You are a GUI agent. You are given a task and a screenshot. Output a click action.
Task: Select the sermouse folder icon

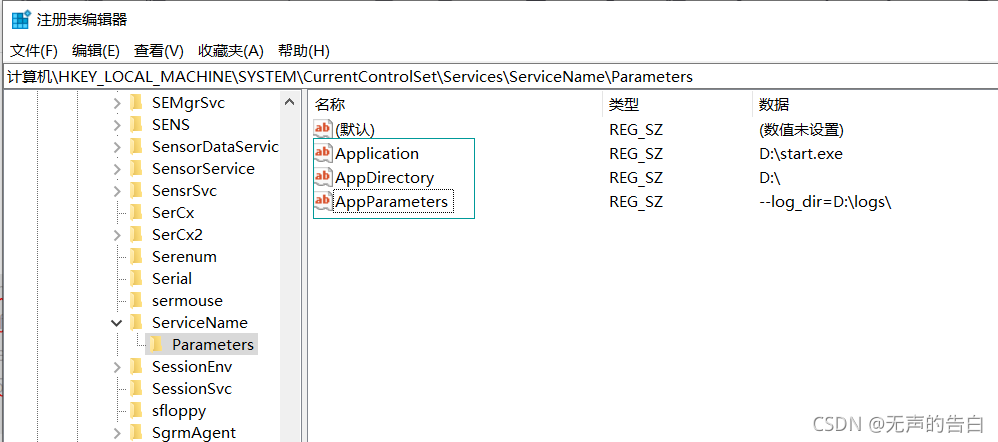(x=136, y=300)
